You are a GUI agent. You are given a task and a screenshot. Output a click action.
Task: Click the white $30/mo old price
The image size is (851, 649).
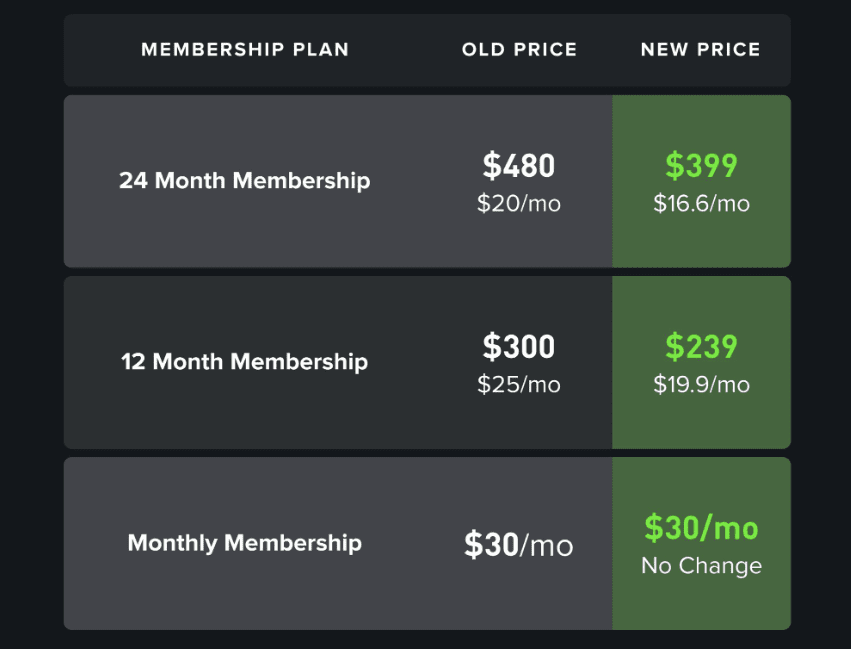(x=519, y=545)
